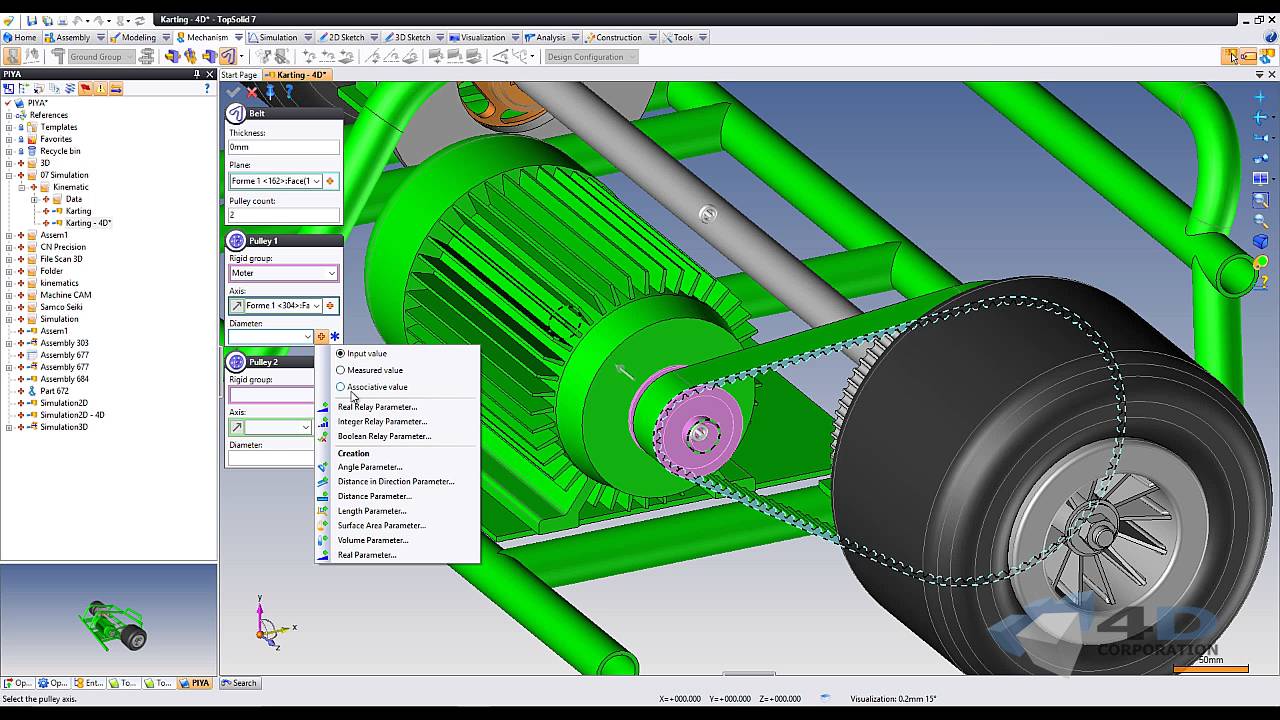This screenshot has height=720, width=1280.
Task: Select Machine CAM in the project tree
Action: click(x=66, y=295)
